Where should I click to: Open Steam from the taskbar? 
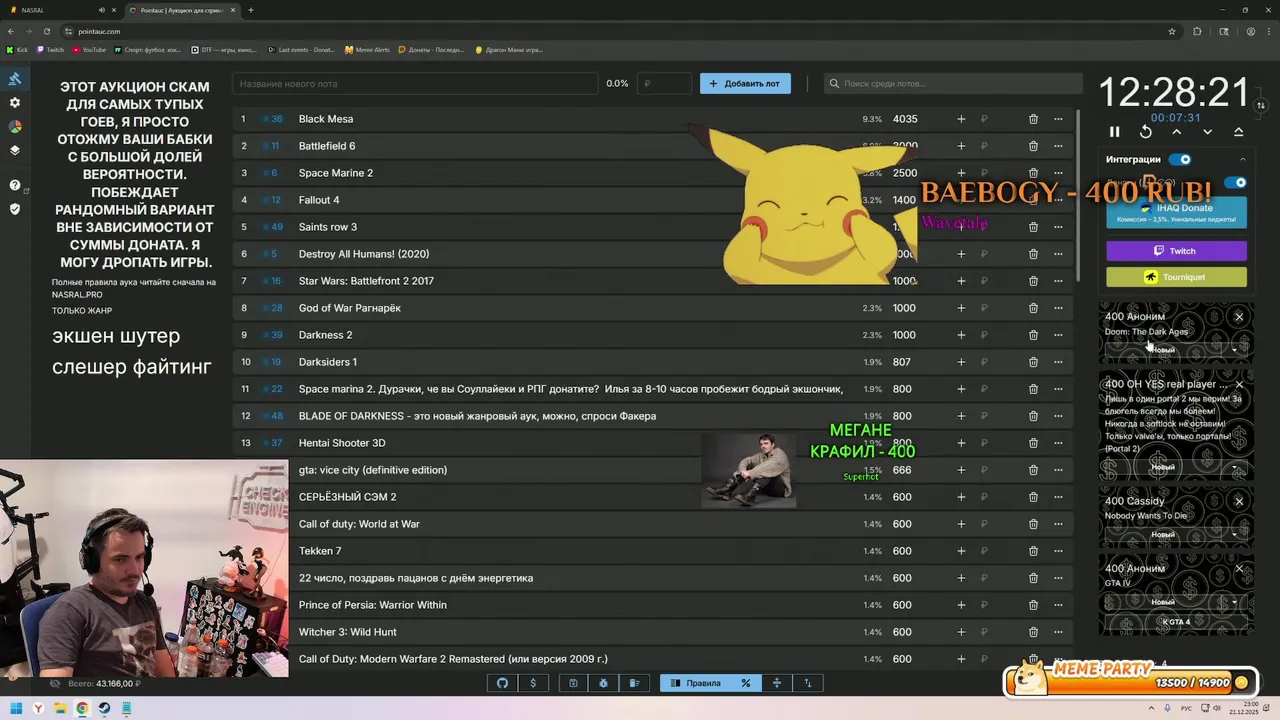pyautogui.click(x=104, y=709)
